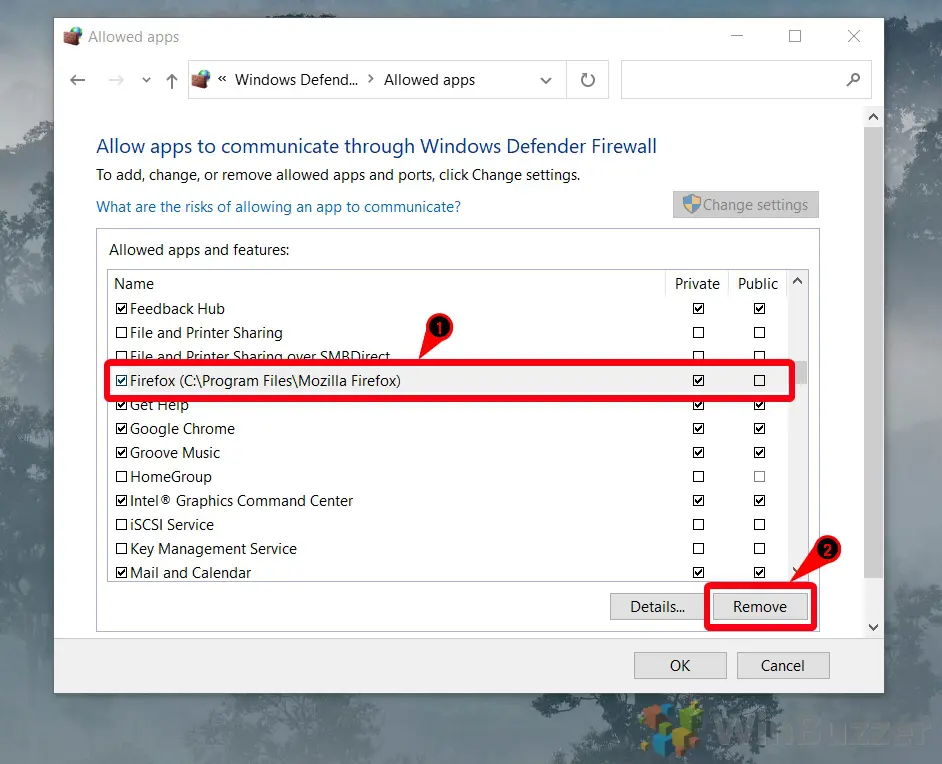The height and width of the screenshot is (764, 942).
Task: Check File and Printer Sharing Private box
Action: (x=698, y=333)
